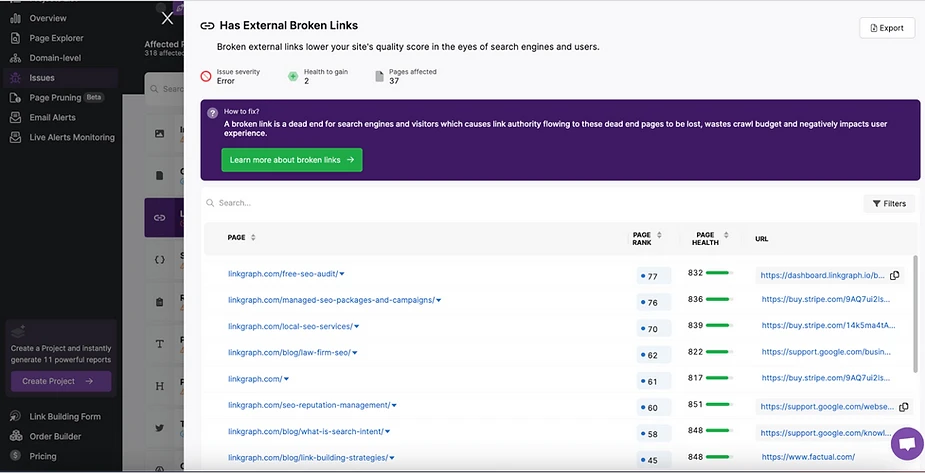Open Link Building Form
This screenshot has height=473, width=925.
(x=65, y=416)
